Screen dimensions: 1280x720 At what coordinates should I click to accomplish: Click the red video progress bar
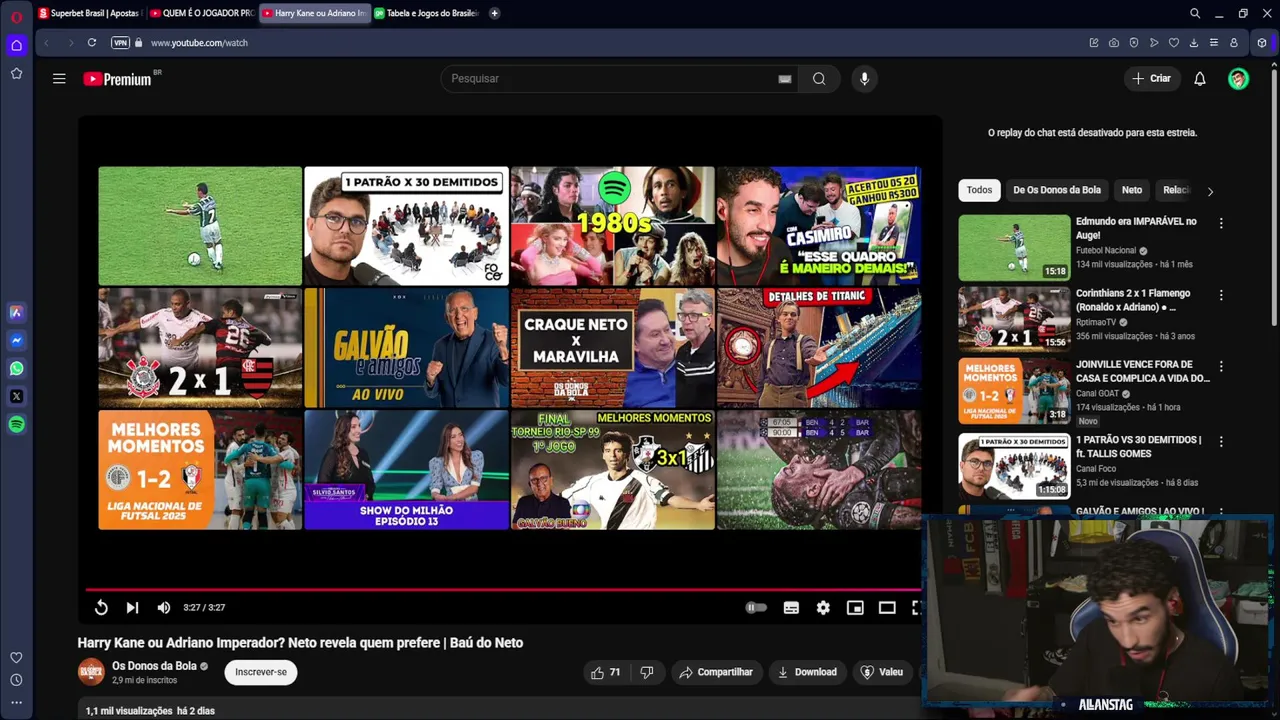[503, 589]
